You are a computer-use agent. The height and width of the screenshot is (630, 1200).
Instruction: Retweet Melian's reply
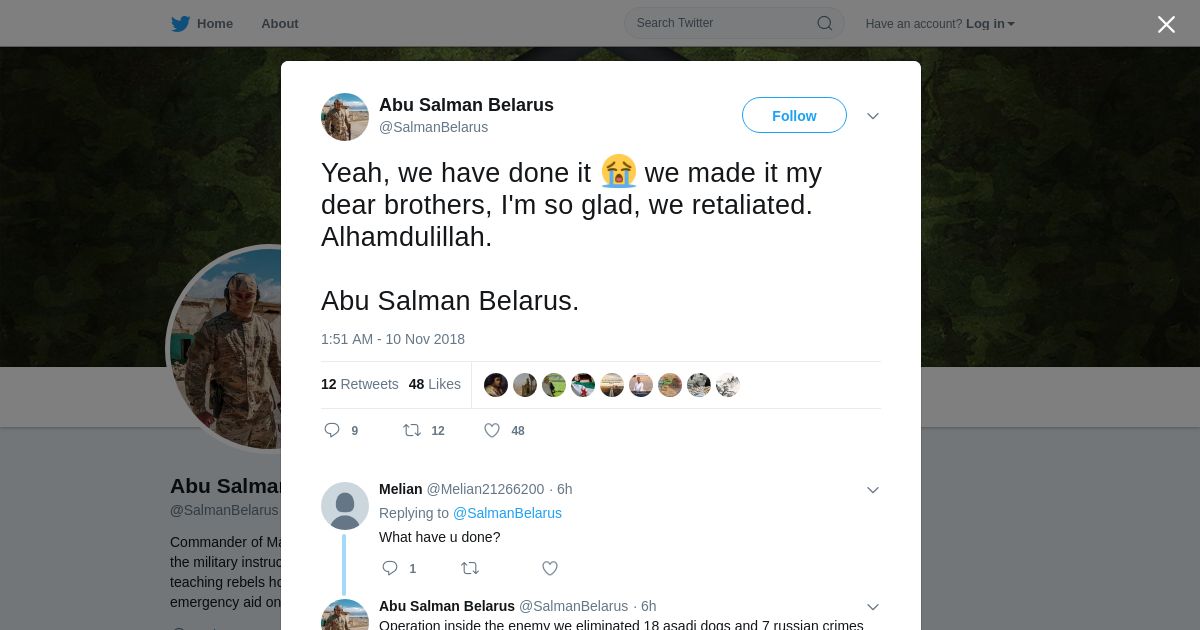470,568
